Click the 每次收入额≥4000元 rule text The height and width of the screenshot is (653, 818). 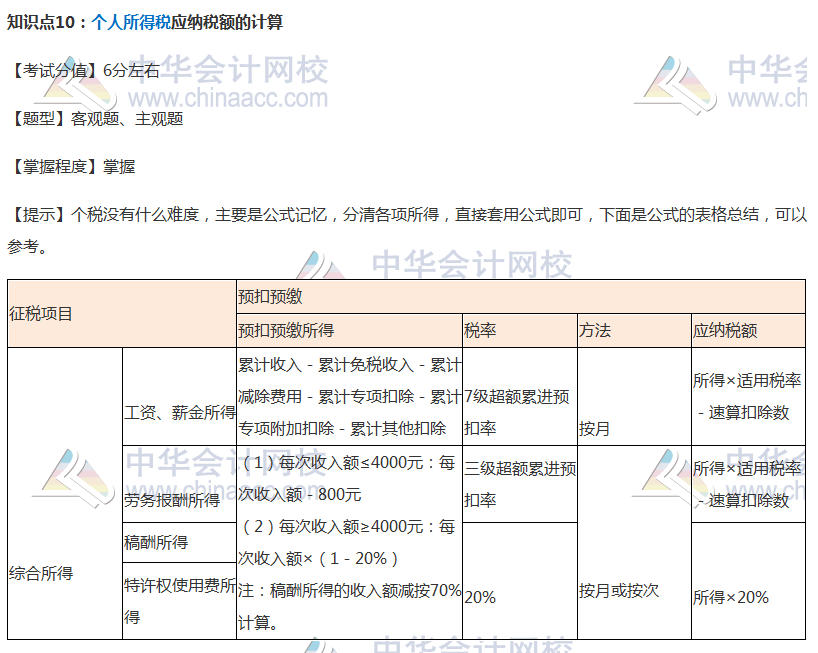(346, 542)
